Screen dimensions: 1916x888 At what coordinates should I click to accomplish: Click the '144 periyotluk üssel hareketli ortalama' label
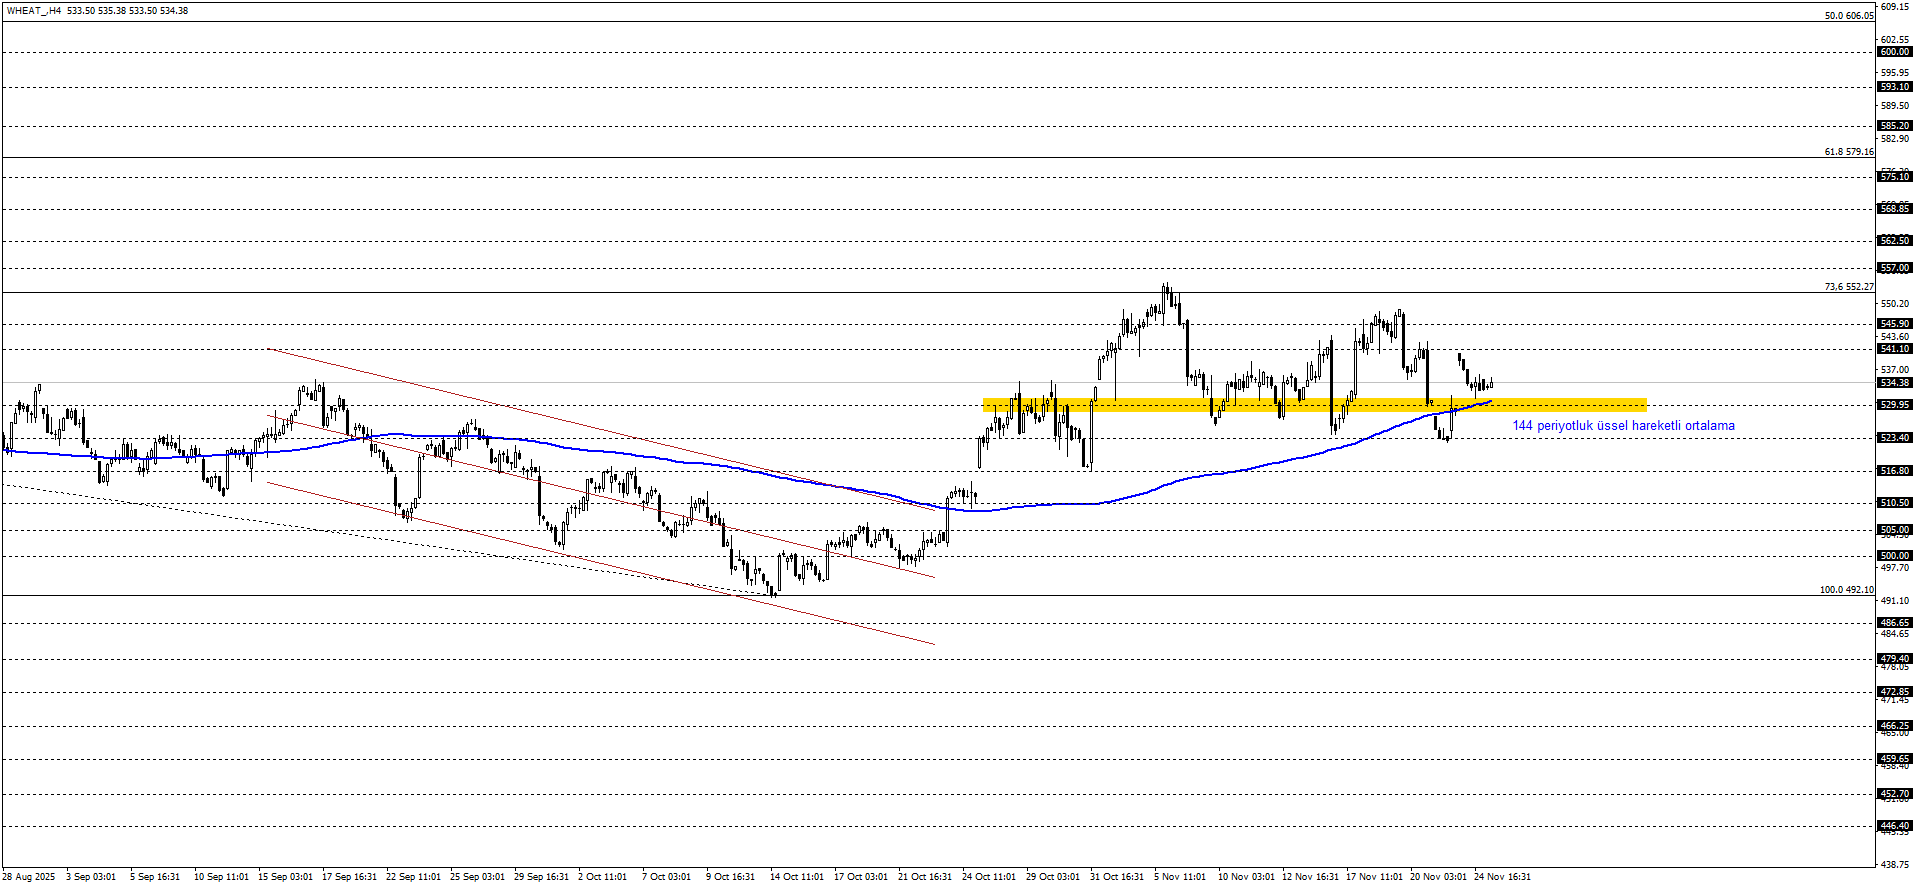[1623, 426]
